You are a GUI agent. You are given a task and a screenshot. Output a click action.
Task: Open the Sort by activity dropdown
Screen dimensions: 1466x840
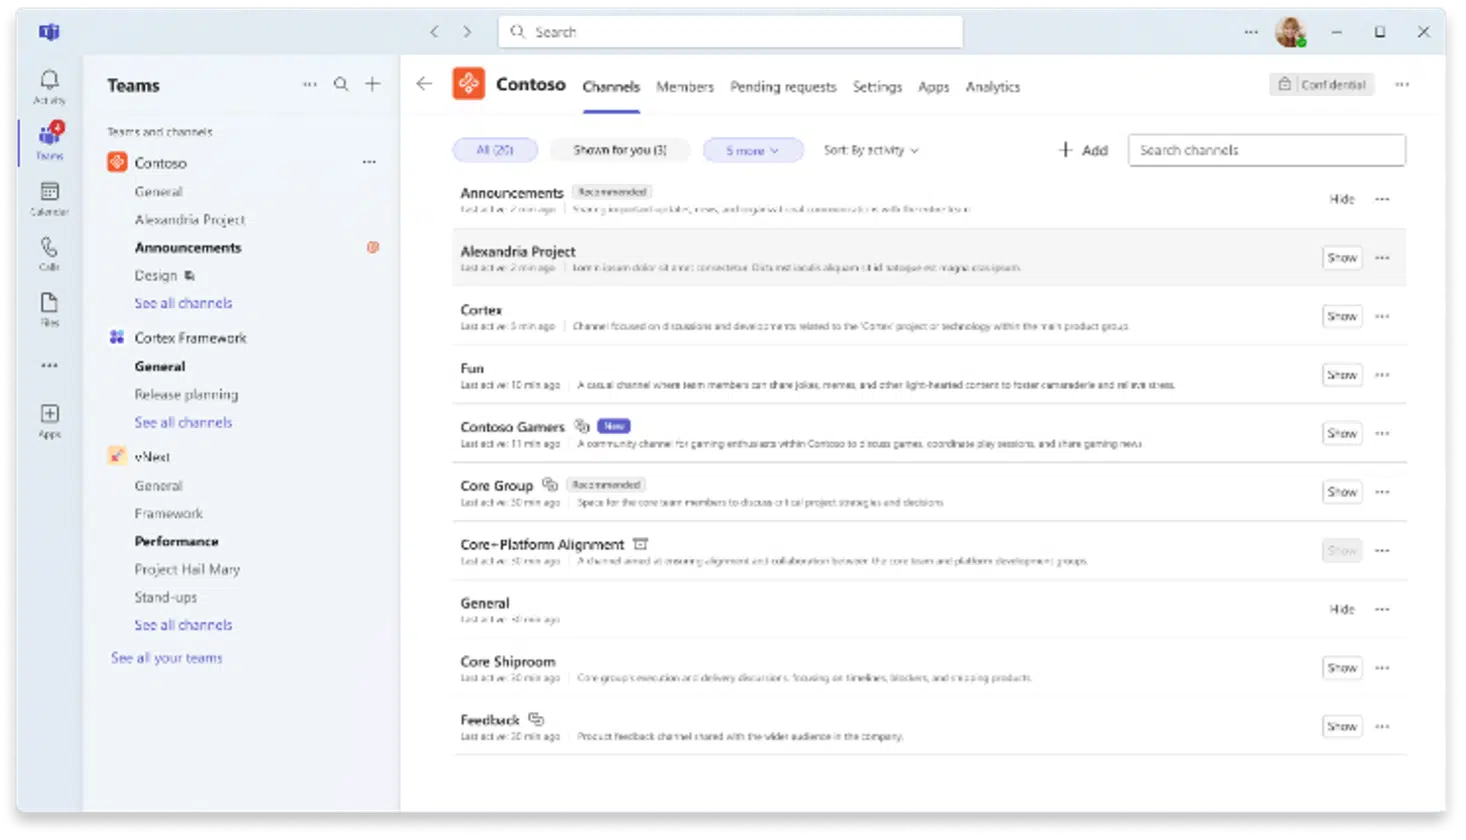point(870,150)
